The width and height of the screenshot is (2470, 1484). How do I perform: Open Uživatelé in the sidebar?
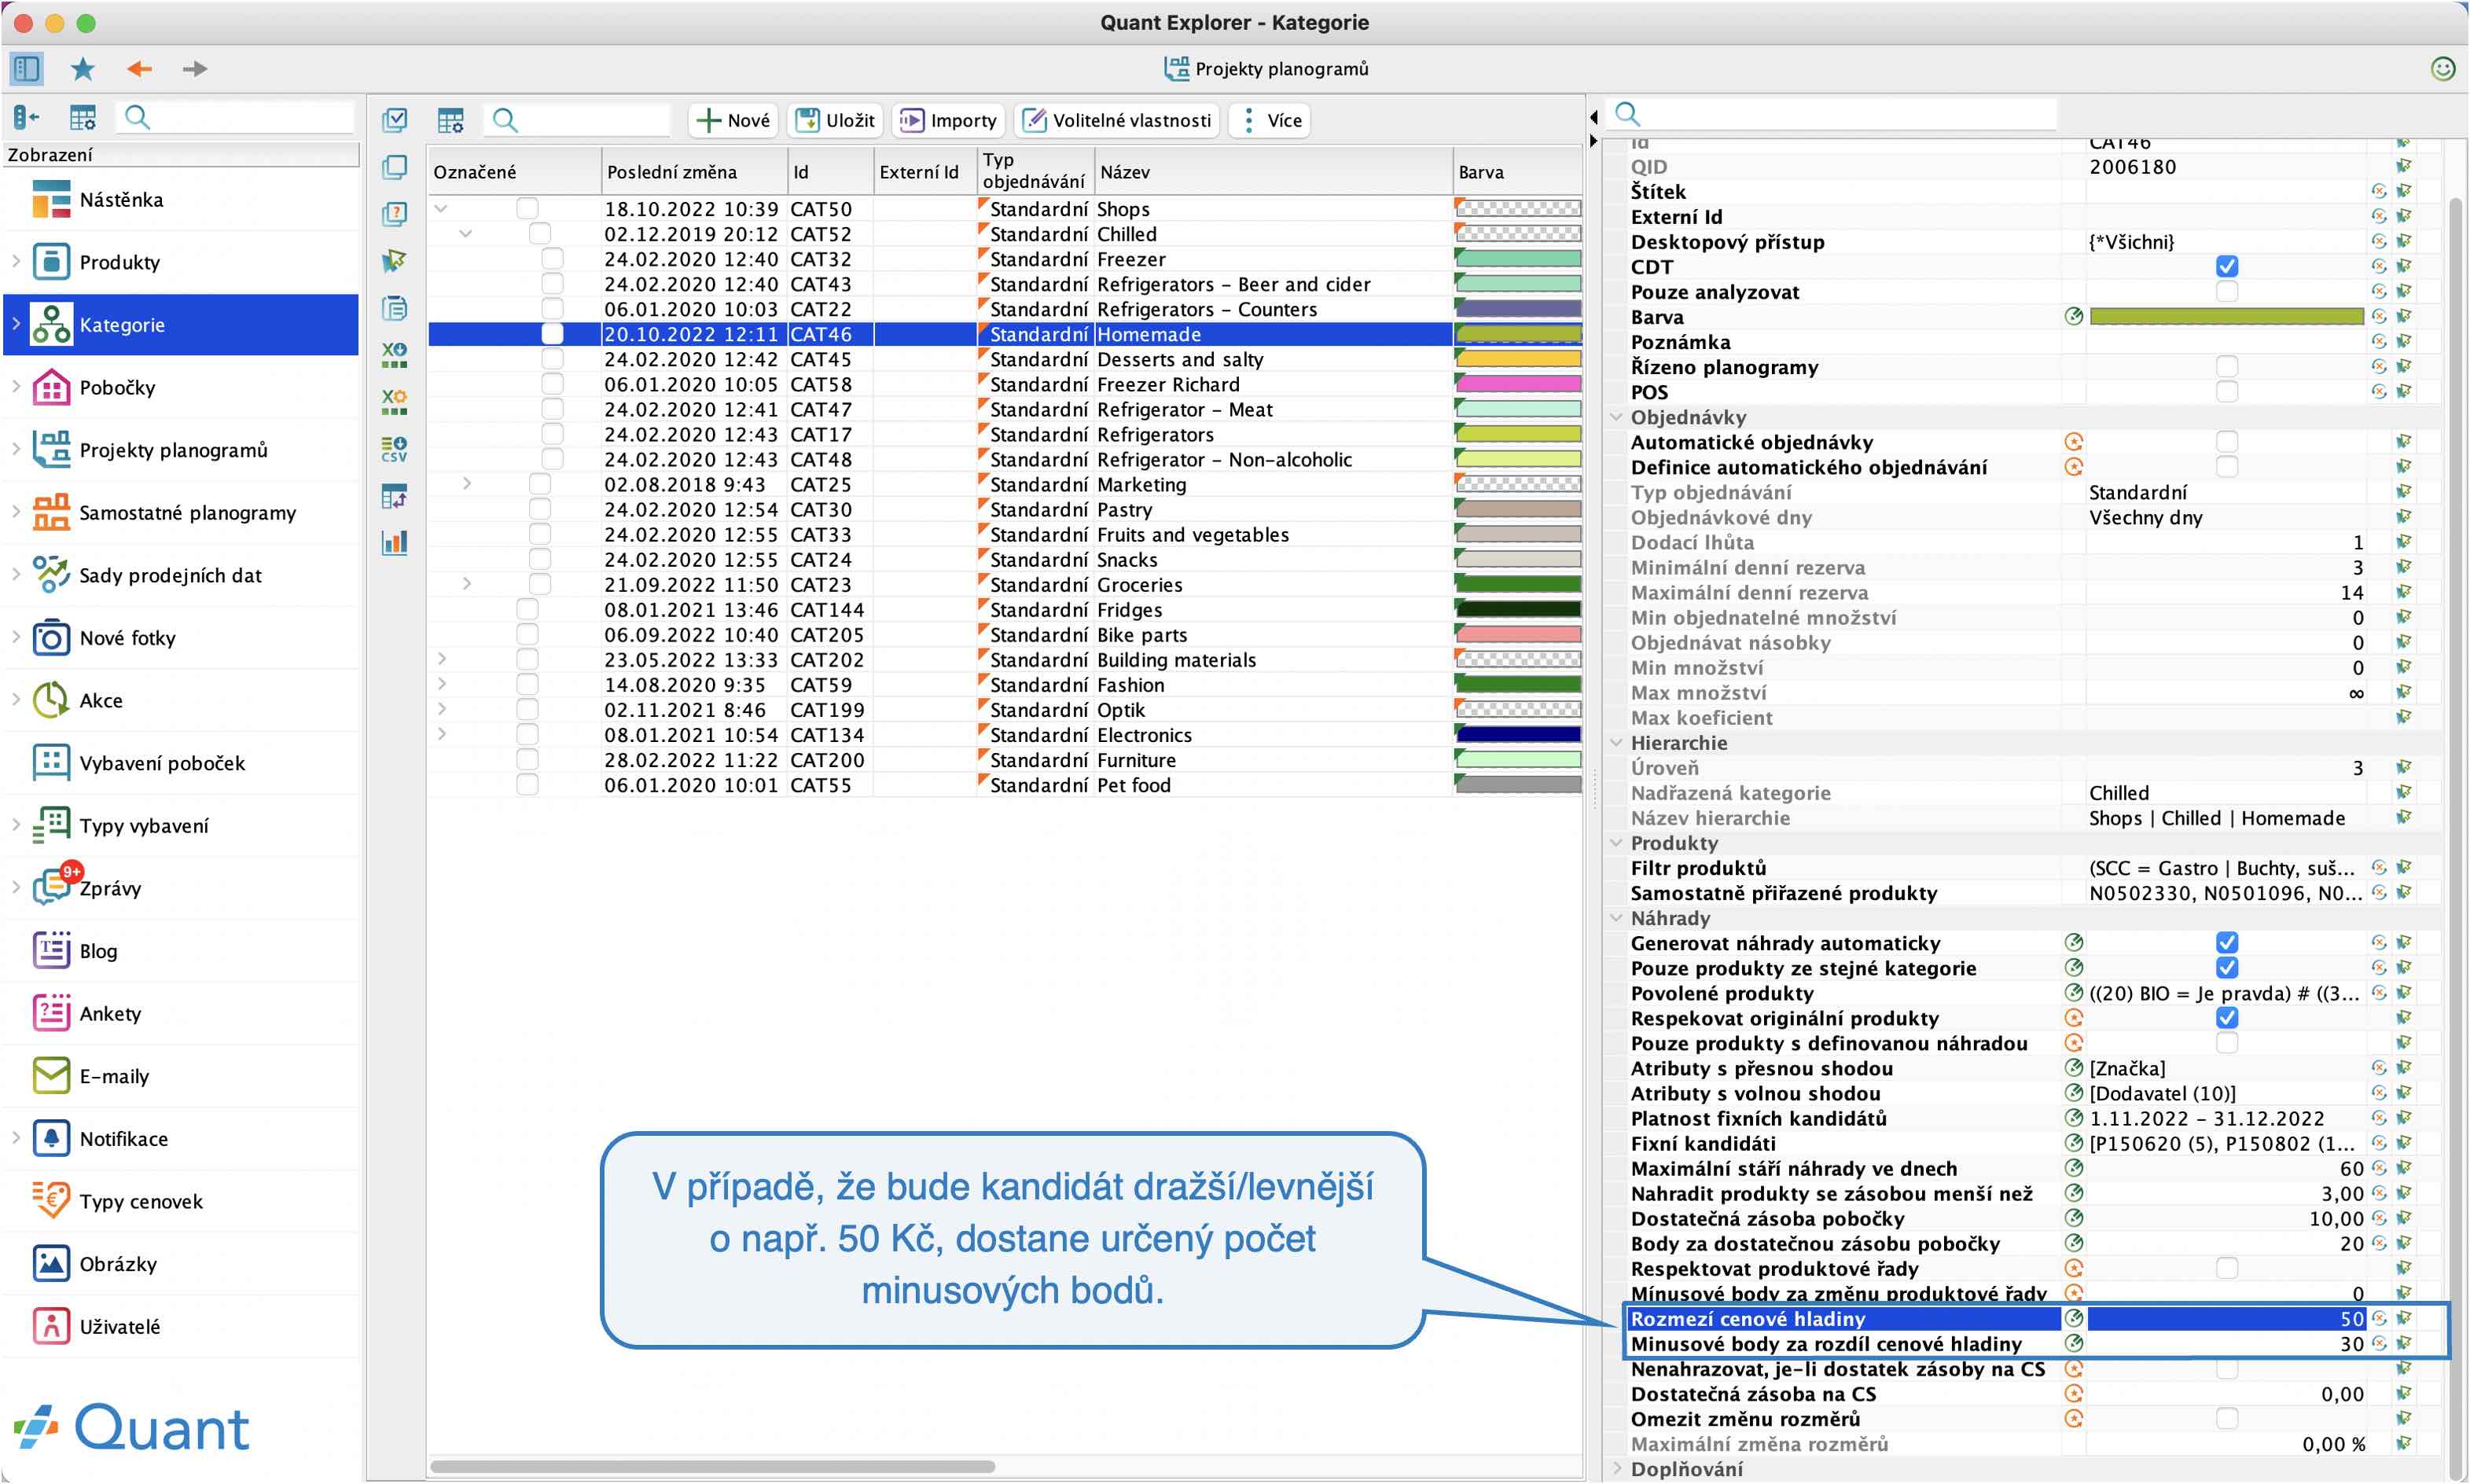181,1326
